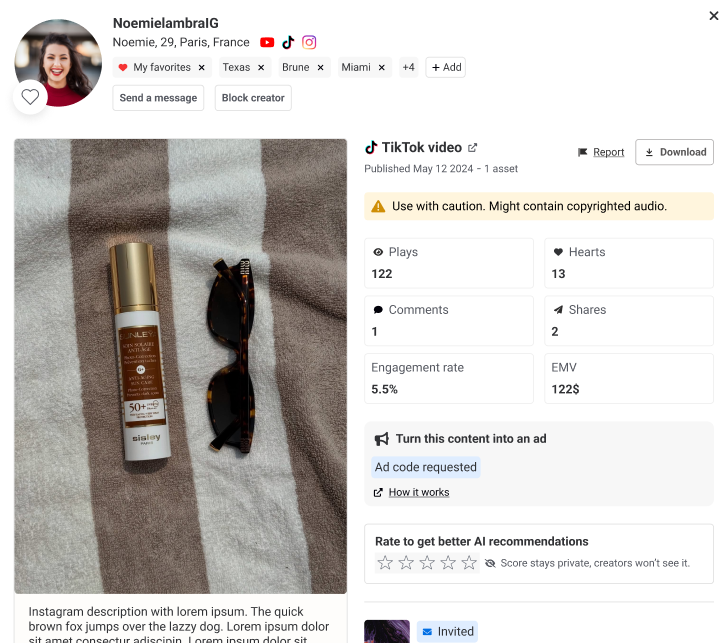Click the sunscreen product video thumbnail

[x=180, y=366]
